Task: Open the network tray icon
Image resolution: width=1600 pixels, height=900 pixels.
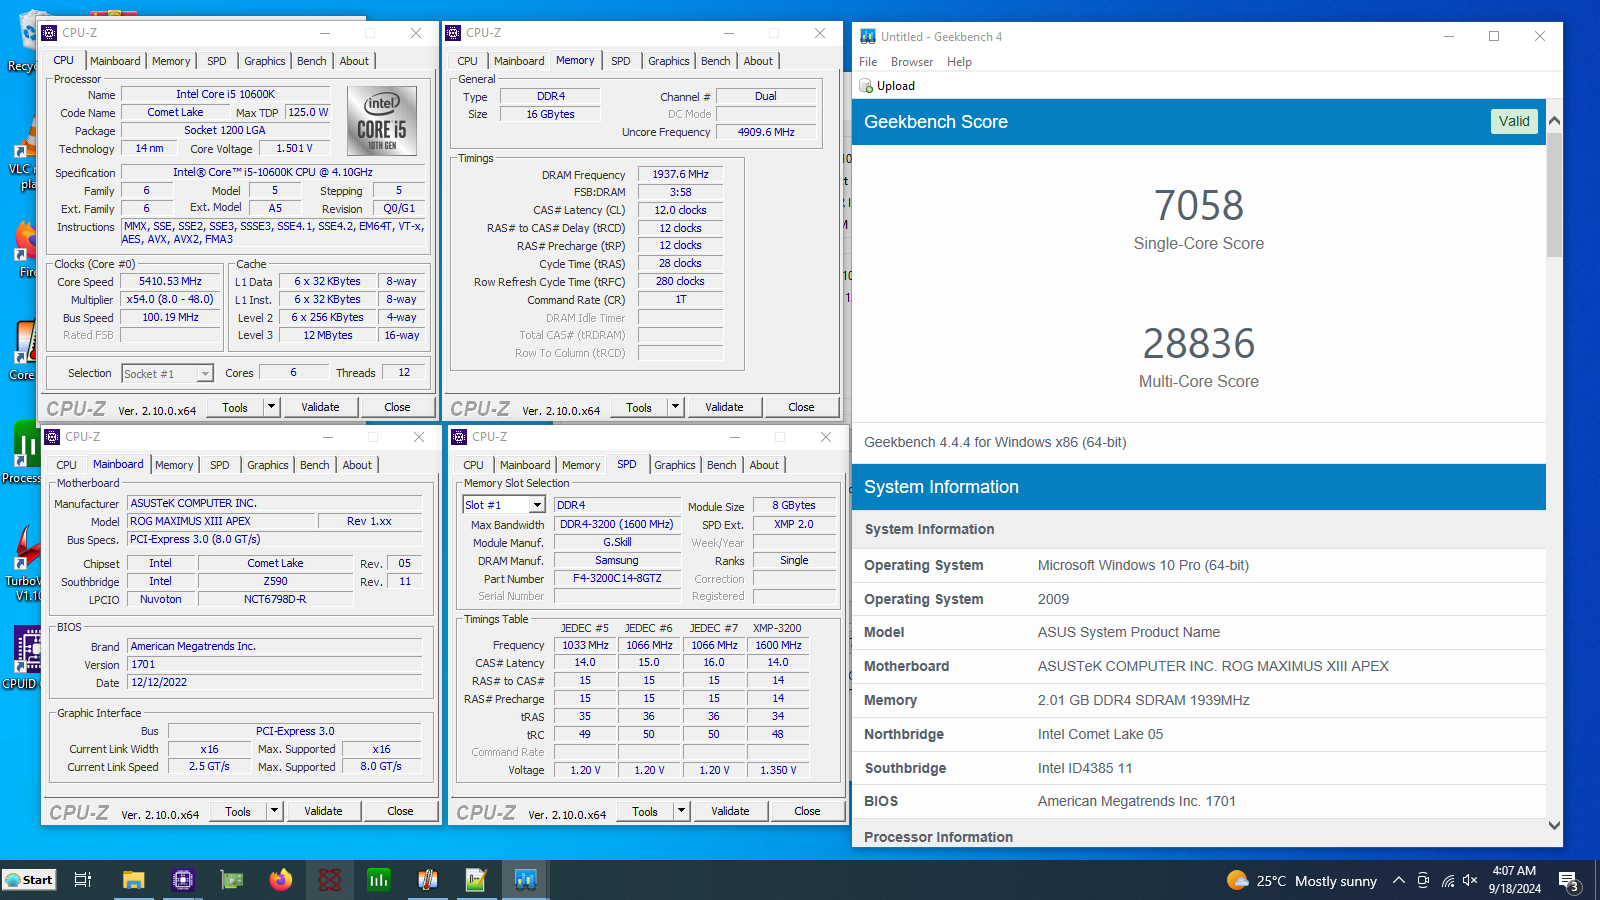Action: tap(1447, 881)
